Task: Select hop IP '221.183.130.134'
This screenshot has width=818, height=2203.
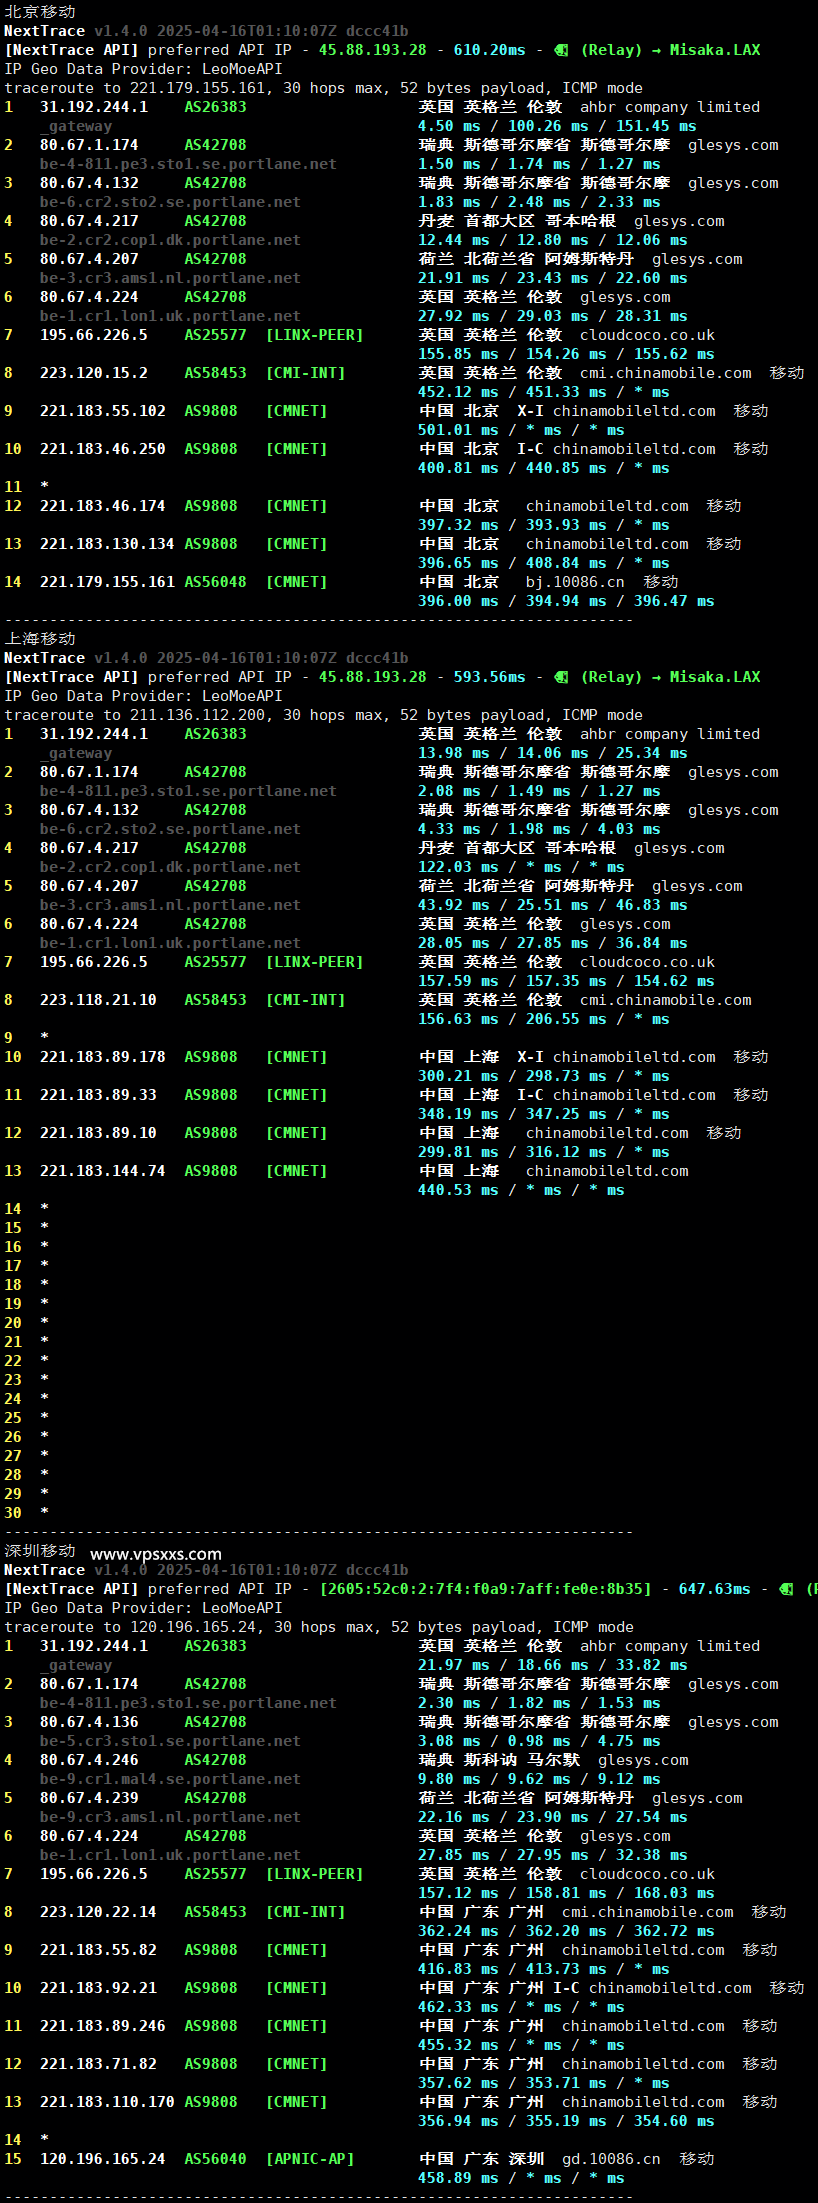Action: (107, 544)
